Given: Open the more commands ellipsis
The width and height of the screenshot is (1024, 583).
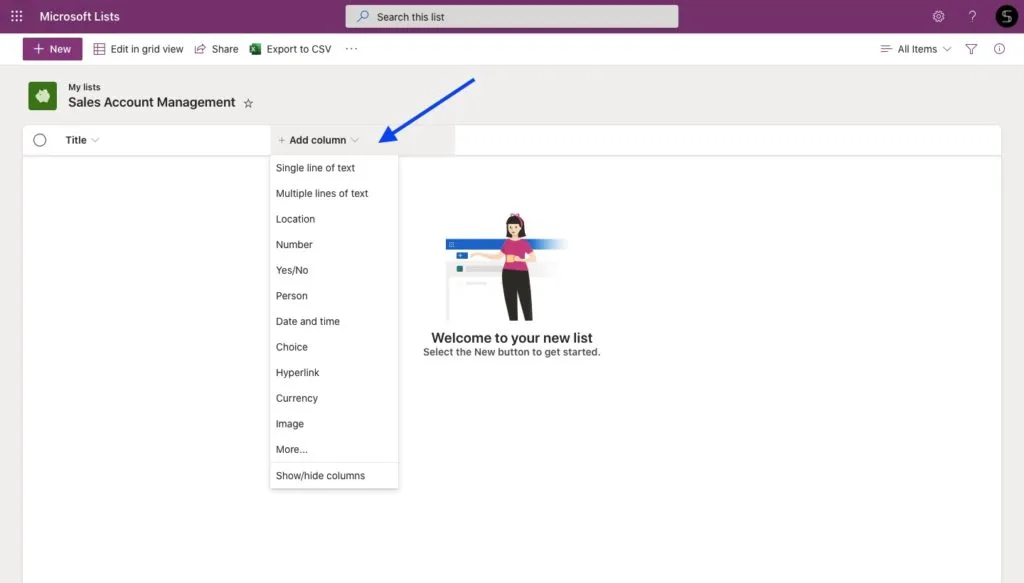Looking at the screenshot, I should 351,49.
